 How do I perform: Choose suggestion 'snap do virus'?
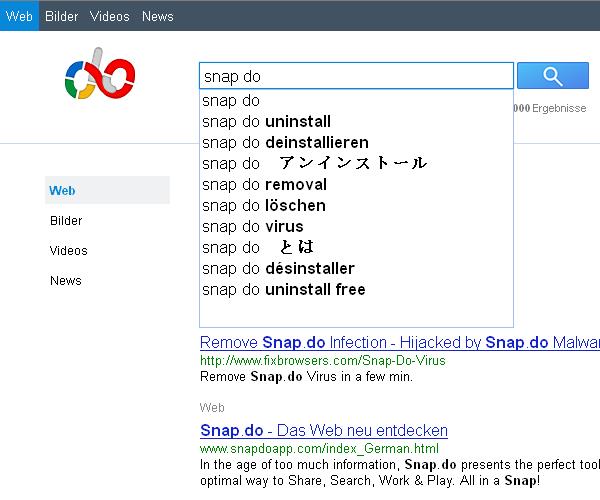(356, 226)
